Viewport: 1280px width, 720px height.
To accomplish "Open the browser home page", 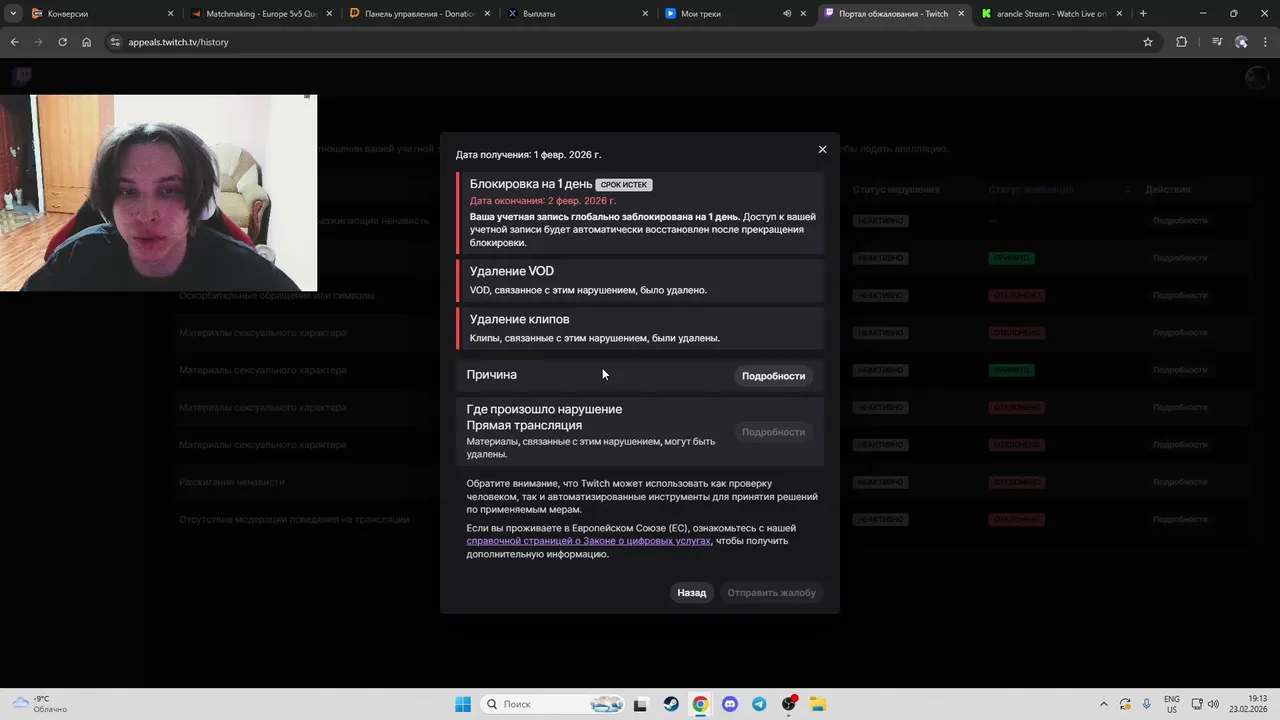I will pos(87,42).
